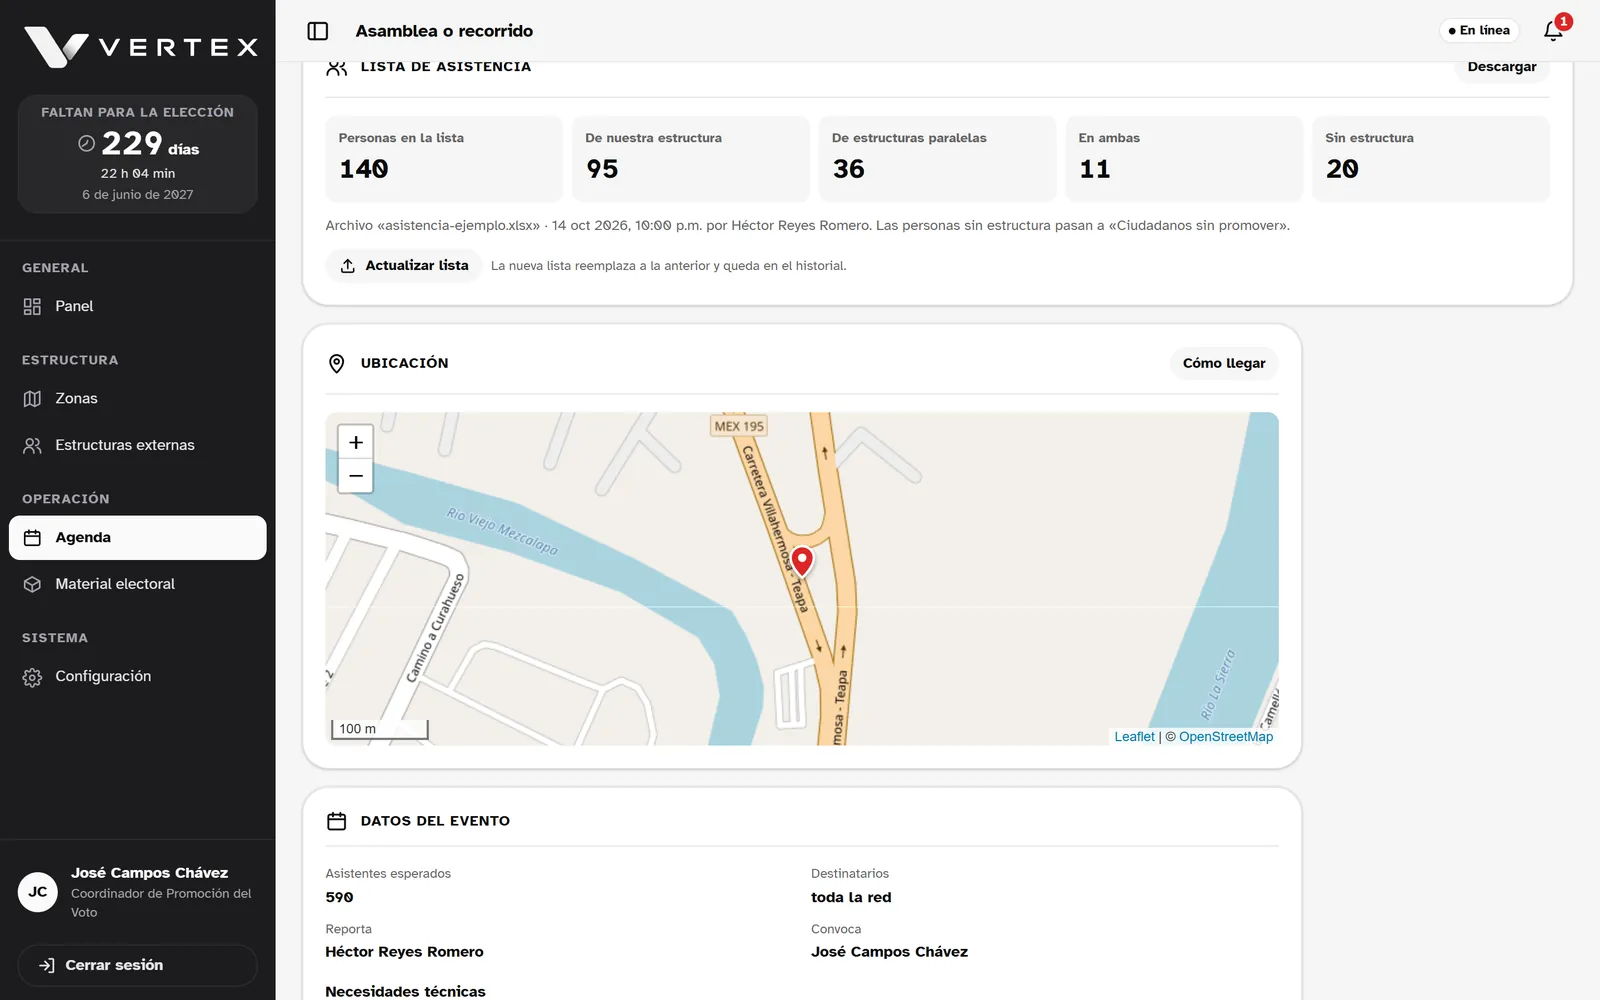The image size is (1600, 1000).
Task: Click the Datos del evento calendar icon
Action: tap(337, 821)
